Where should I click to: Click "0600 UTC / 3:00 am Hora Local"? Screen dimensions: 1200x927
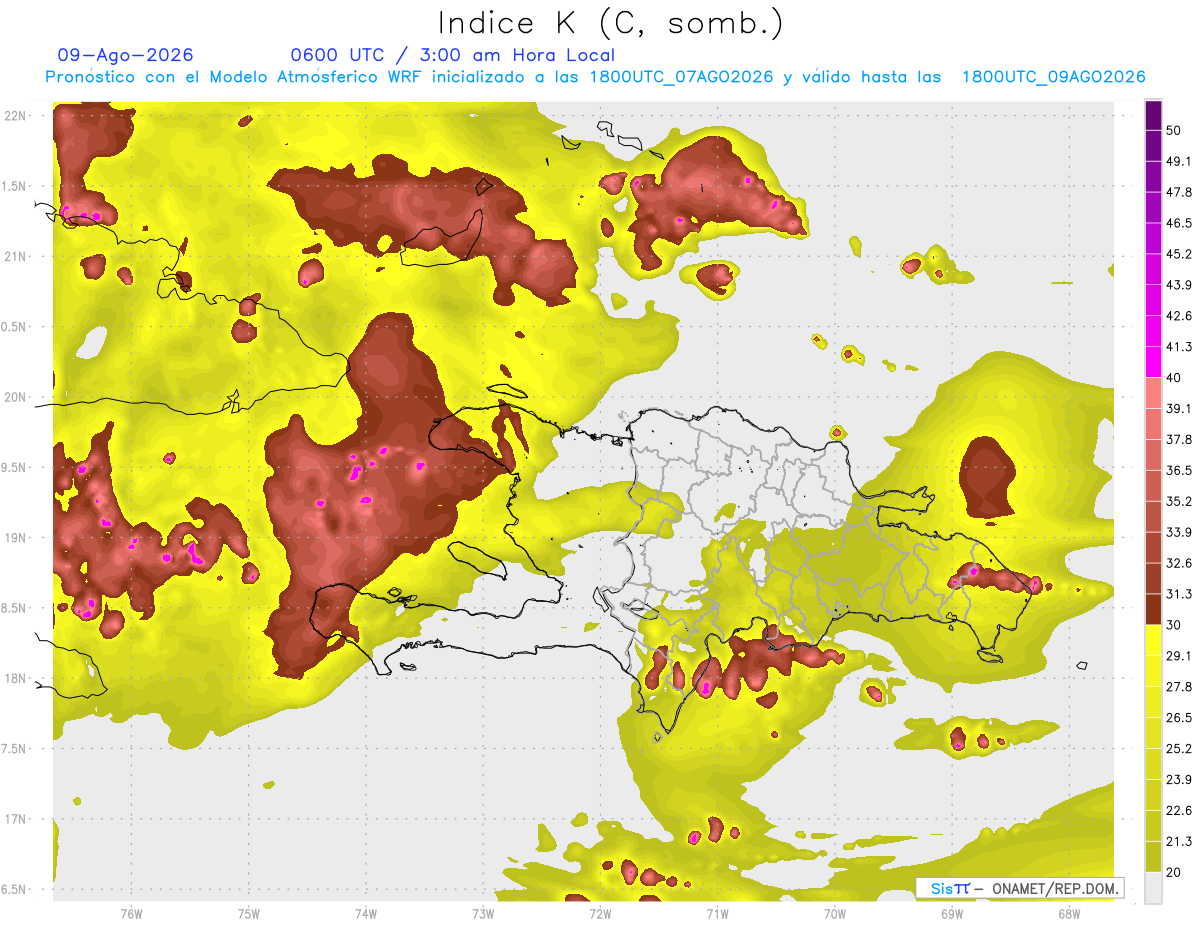[453, 55]
